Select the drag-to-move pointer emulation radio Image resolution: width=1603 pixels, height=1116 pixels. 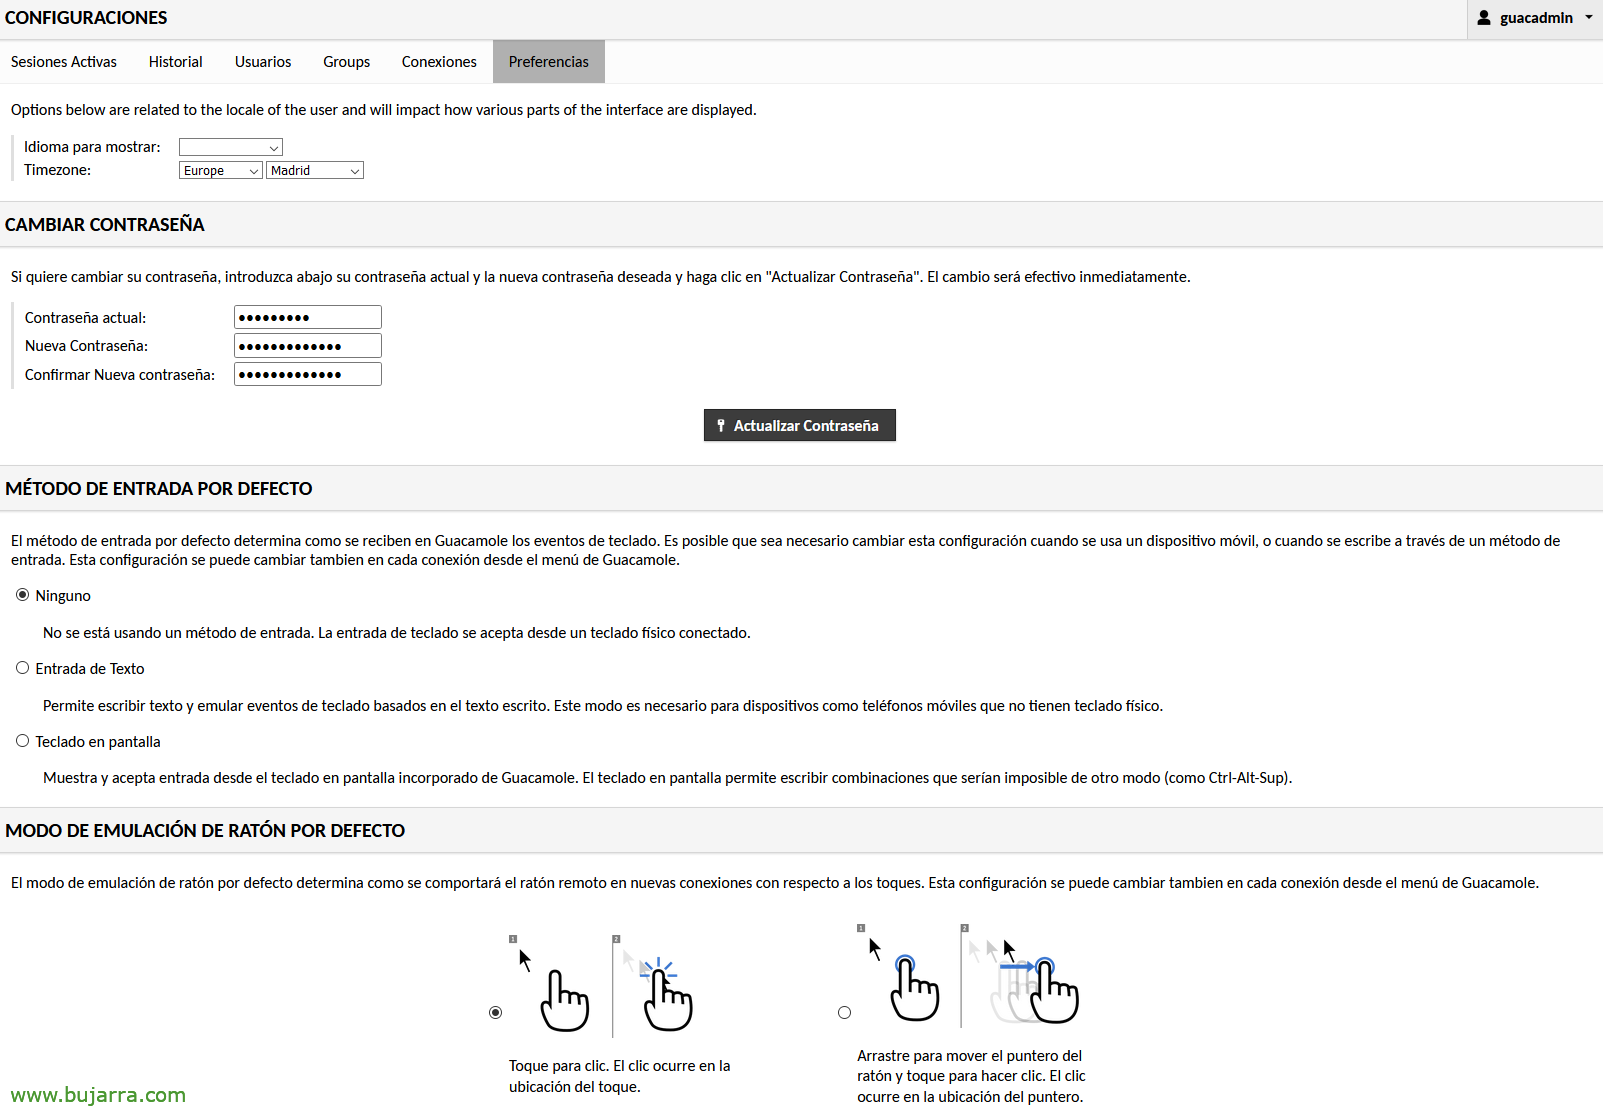point(844,1013)
